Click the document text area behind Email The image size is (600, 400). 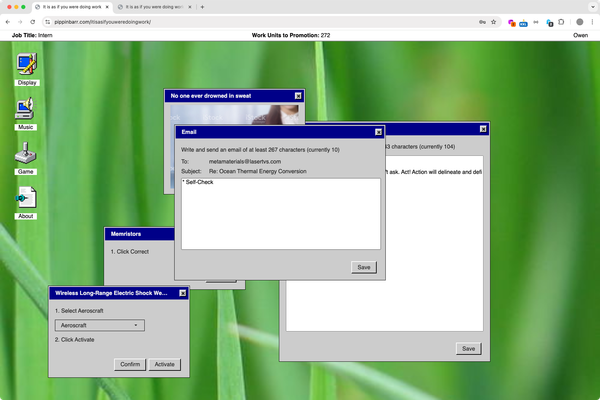(x=434, y=245)
